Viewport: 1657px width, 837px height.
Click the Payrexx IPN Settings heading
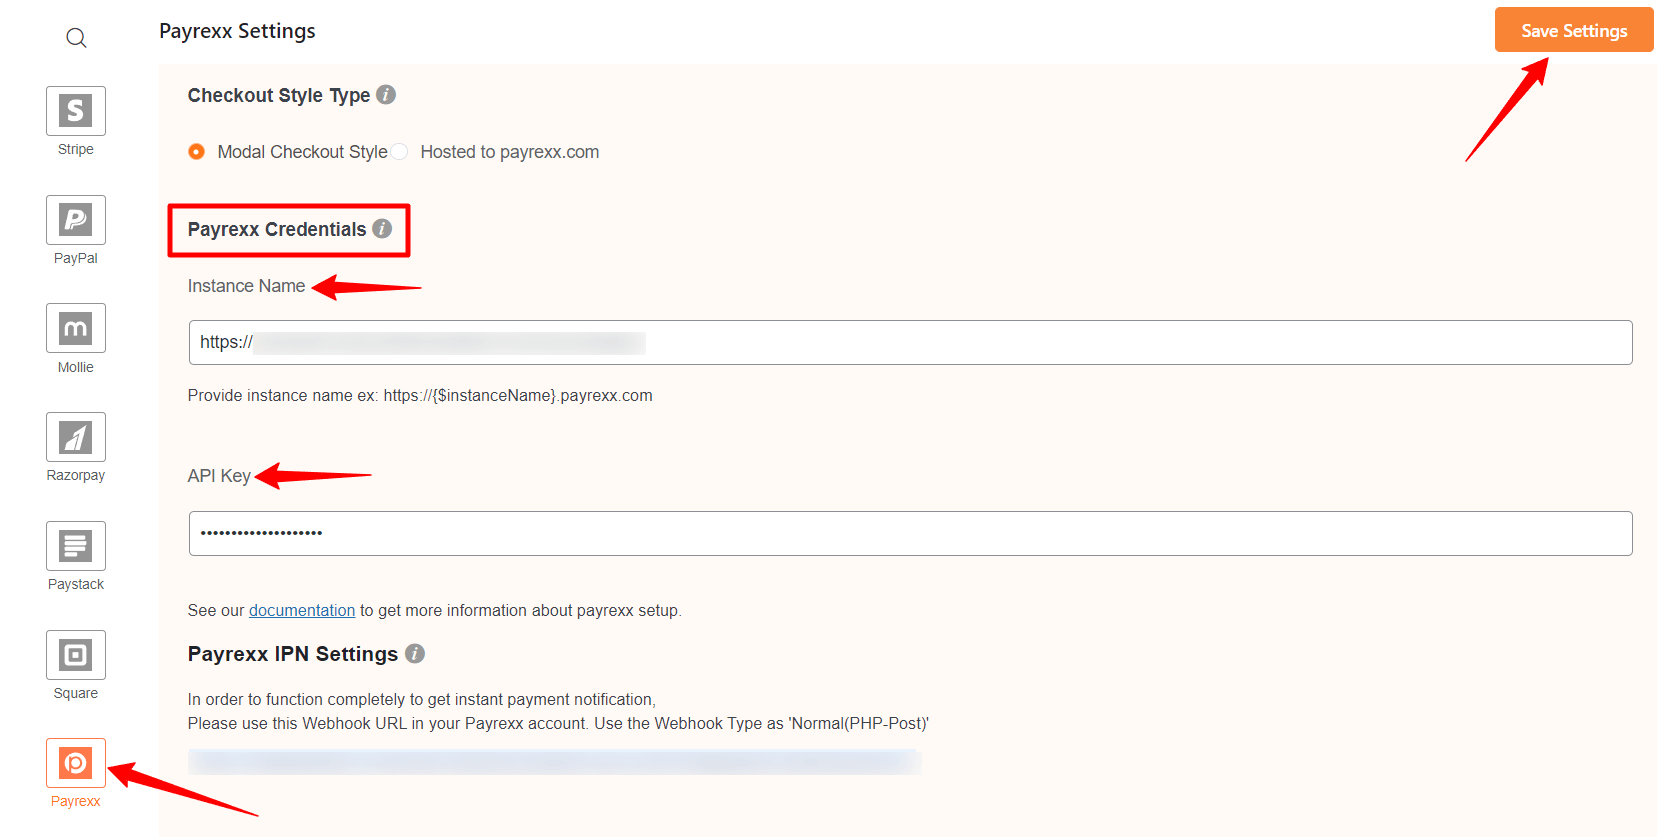pos(293,654)
